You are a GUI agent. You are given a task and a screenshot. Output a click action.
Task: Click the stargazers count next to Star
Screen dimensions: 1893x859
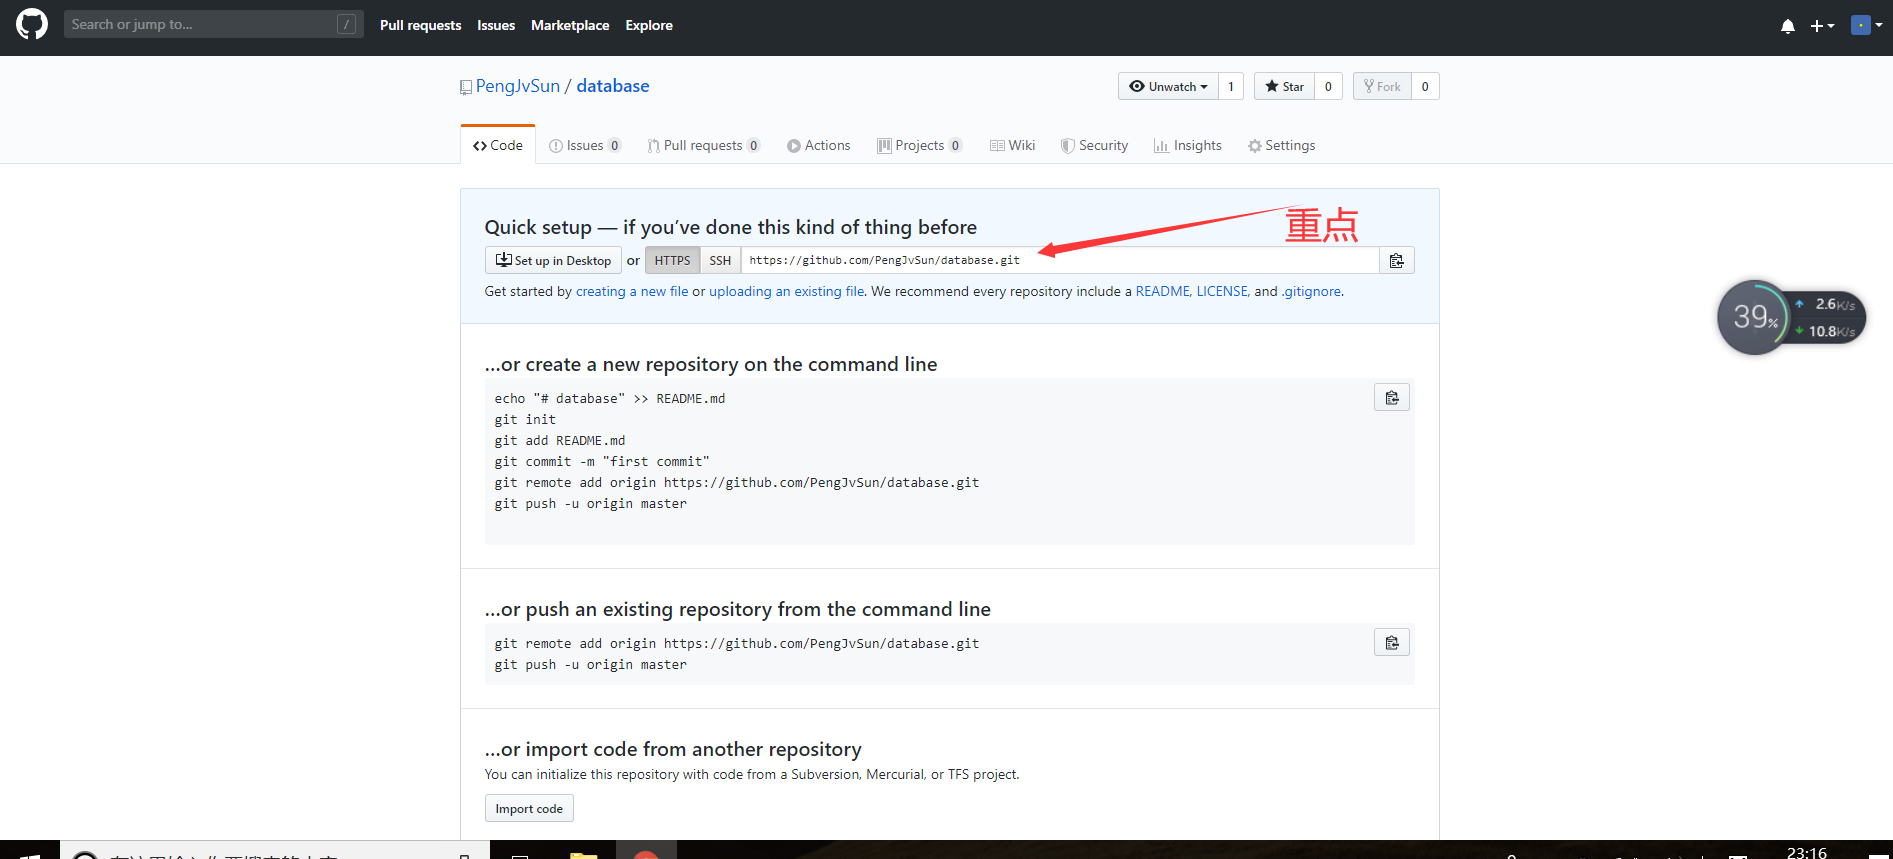tap(1328, 86)
